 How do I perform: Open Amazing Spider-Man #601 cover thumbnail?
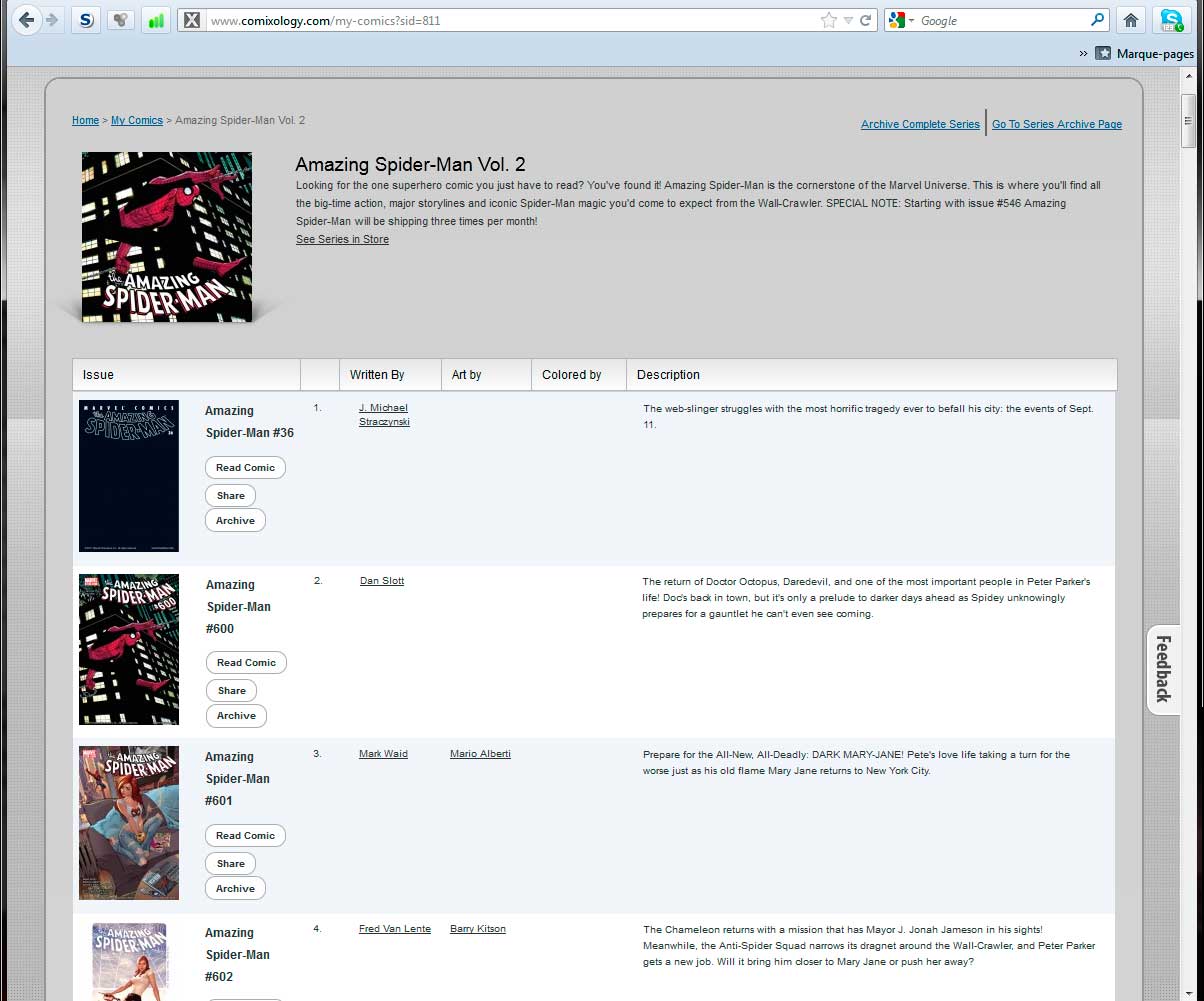(129, 823)
